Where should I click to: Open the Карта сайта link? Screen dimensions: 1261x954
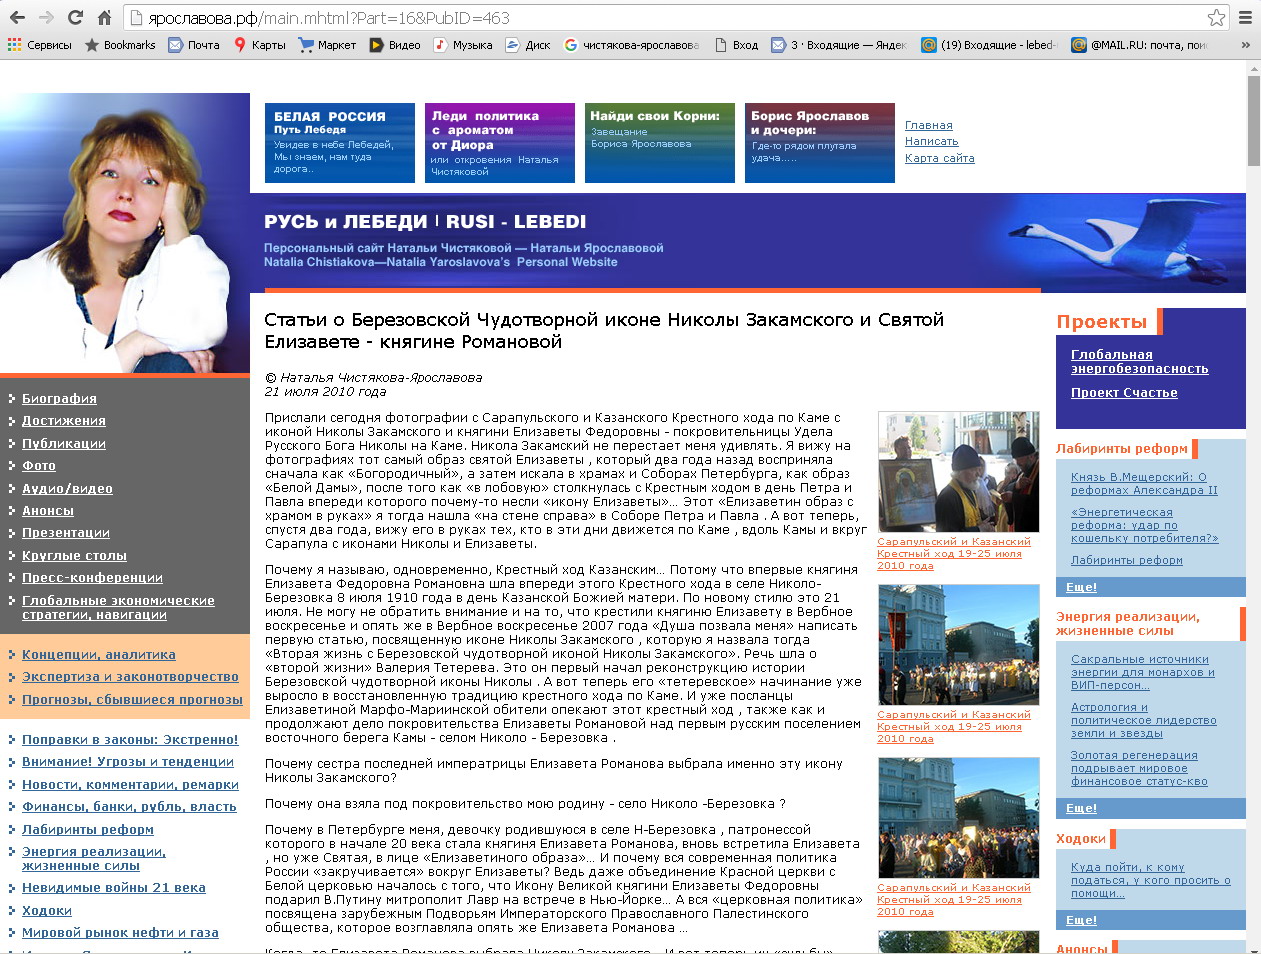coord(939,158)
